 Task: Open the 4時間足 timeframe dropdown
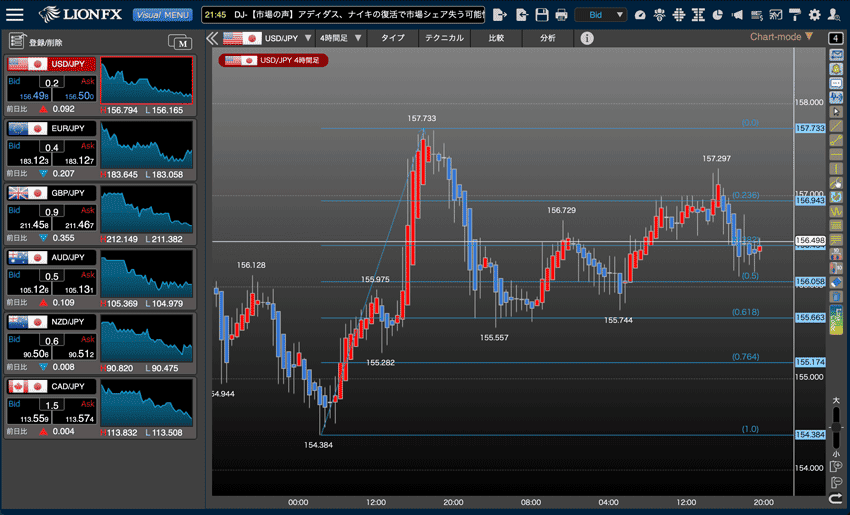click(x=340, y=38)
